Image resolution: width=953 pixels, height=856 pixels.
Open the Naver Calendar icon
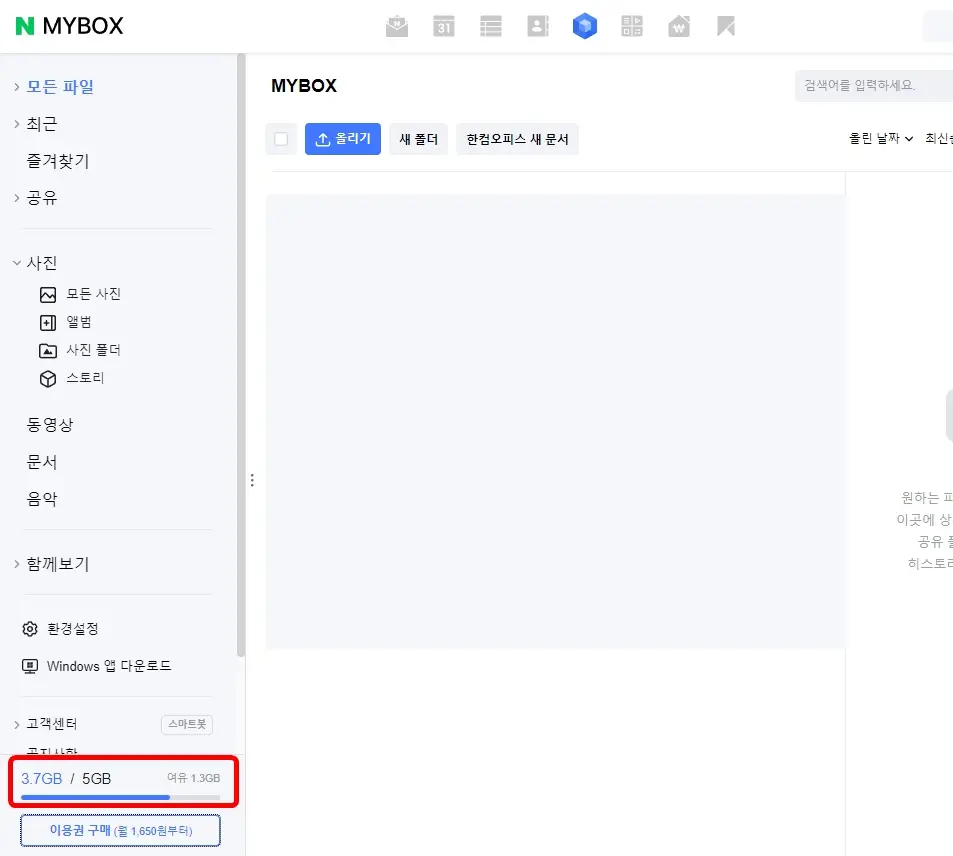click(444, 26)
